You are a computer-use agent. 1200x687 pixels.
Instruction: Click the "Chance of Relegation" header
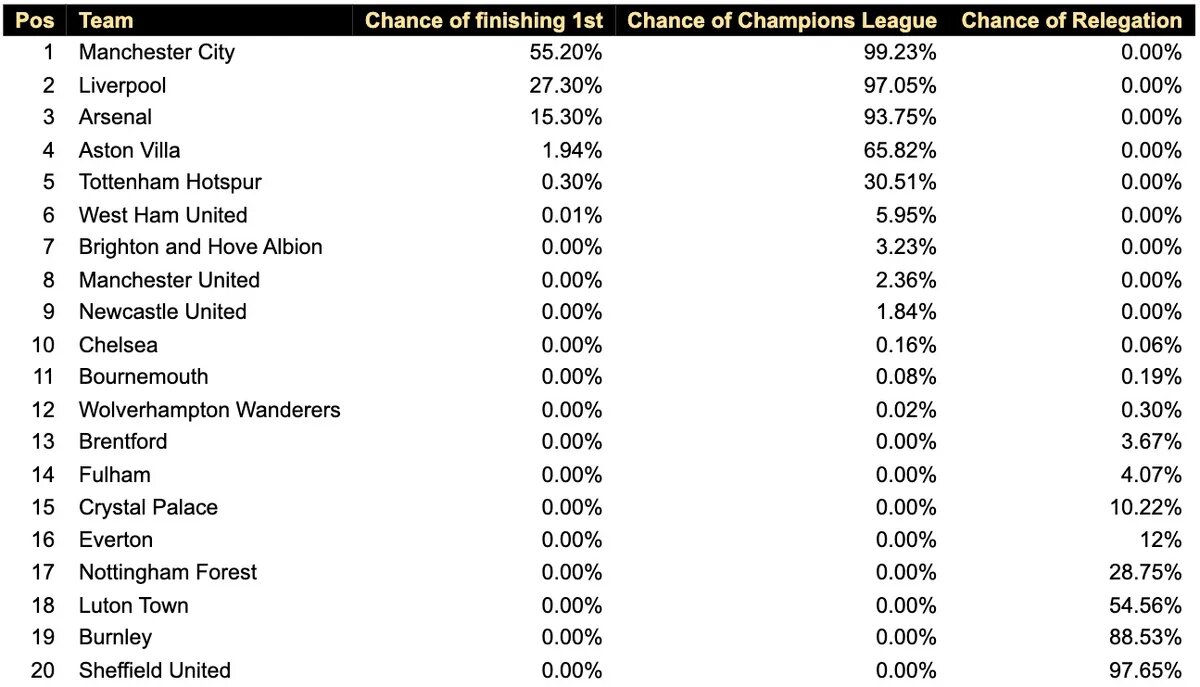coord(1071,20)
